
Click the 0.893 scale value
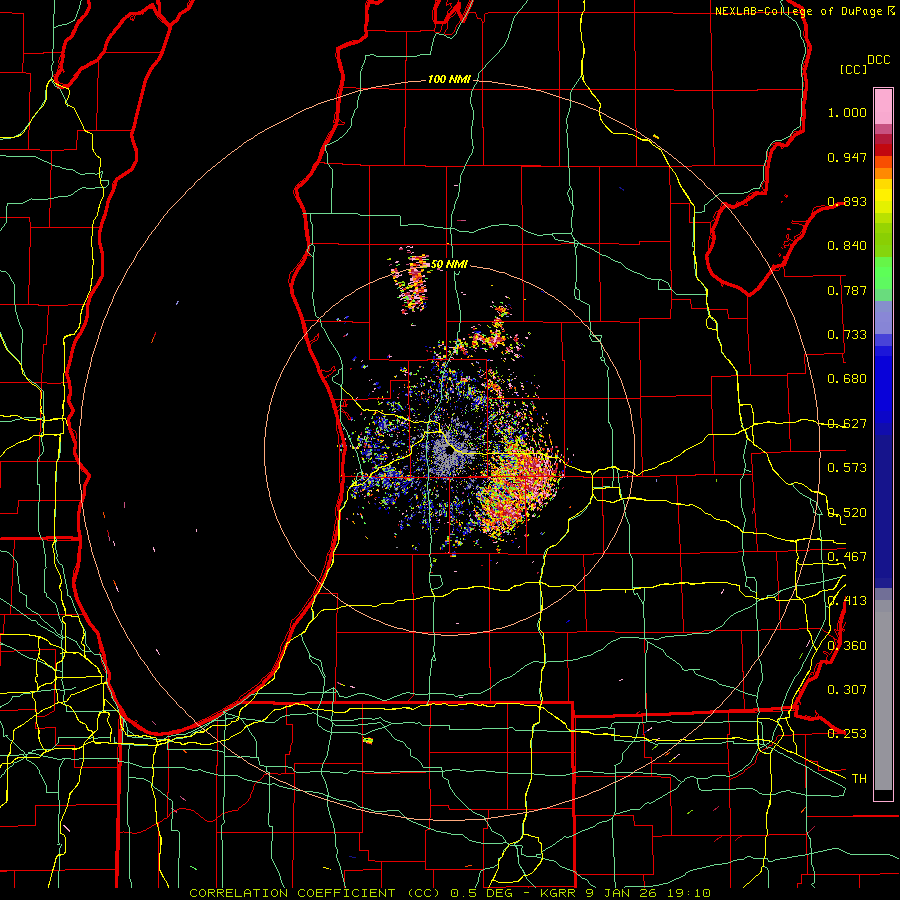(x=847, y=201)
